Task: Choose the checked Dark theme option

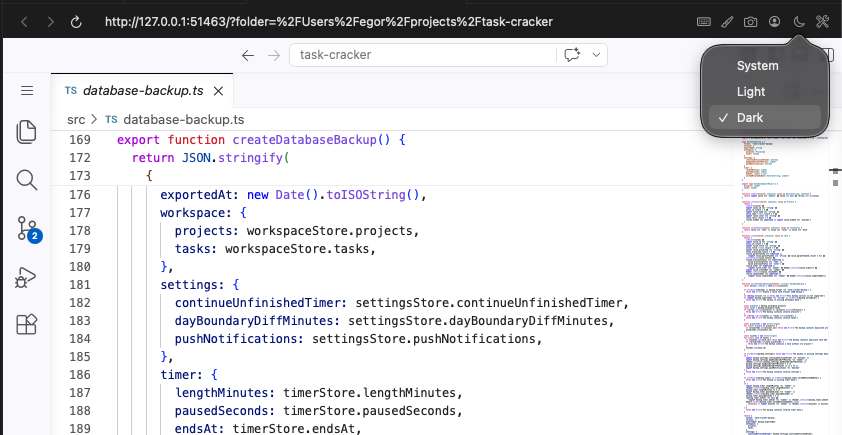Action: point(765,118)
